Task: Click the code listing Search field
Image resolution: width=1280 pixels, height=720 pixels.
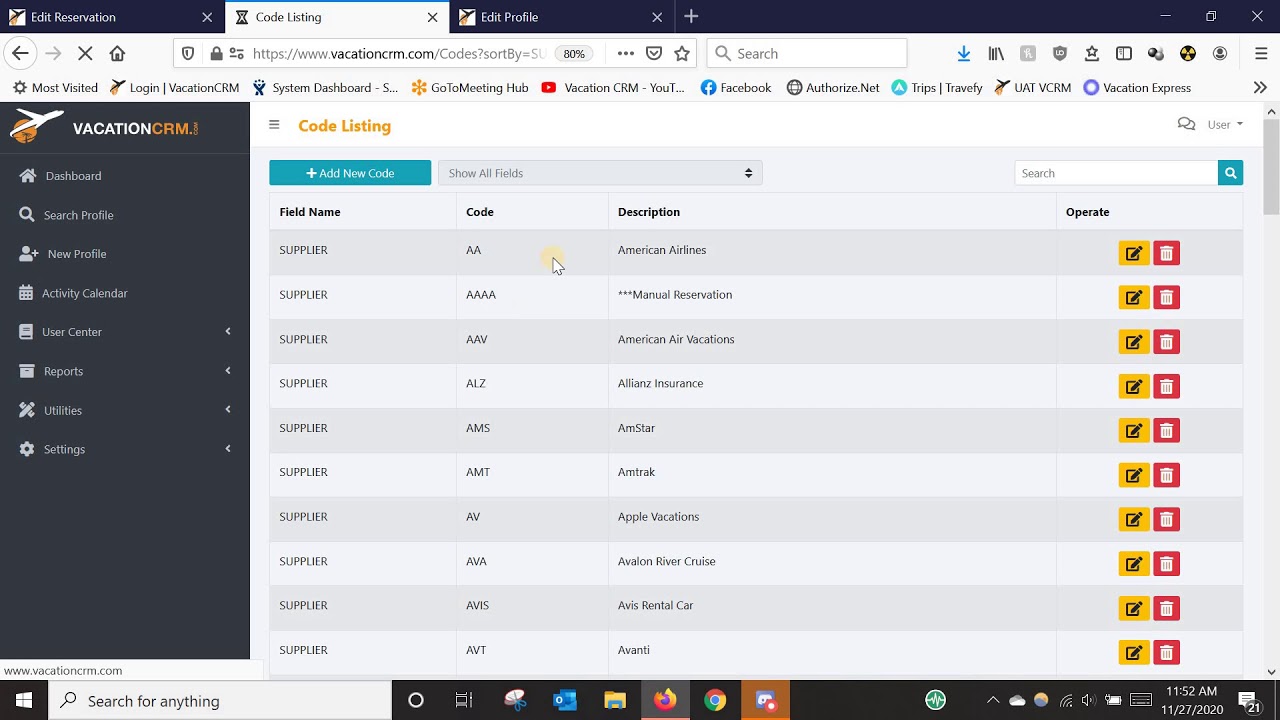Action: pos(1116,173)
